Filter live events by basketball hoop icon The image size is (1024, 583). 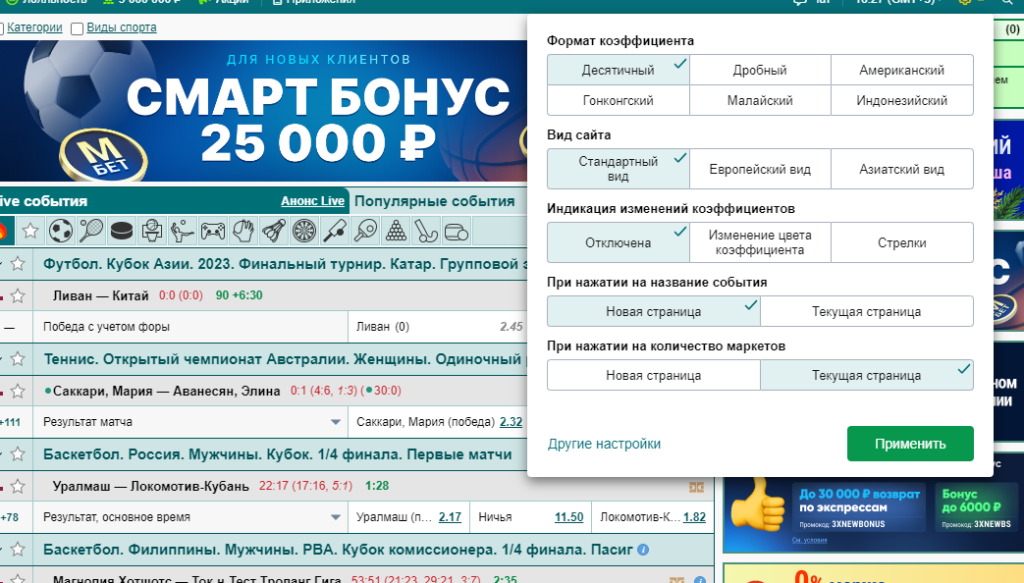point(152,231)
